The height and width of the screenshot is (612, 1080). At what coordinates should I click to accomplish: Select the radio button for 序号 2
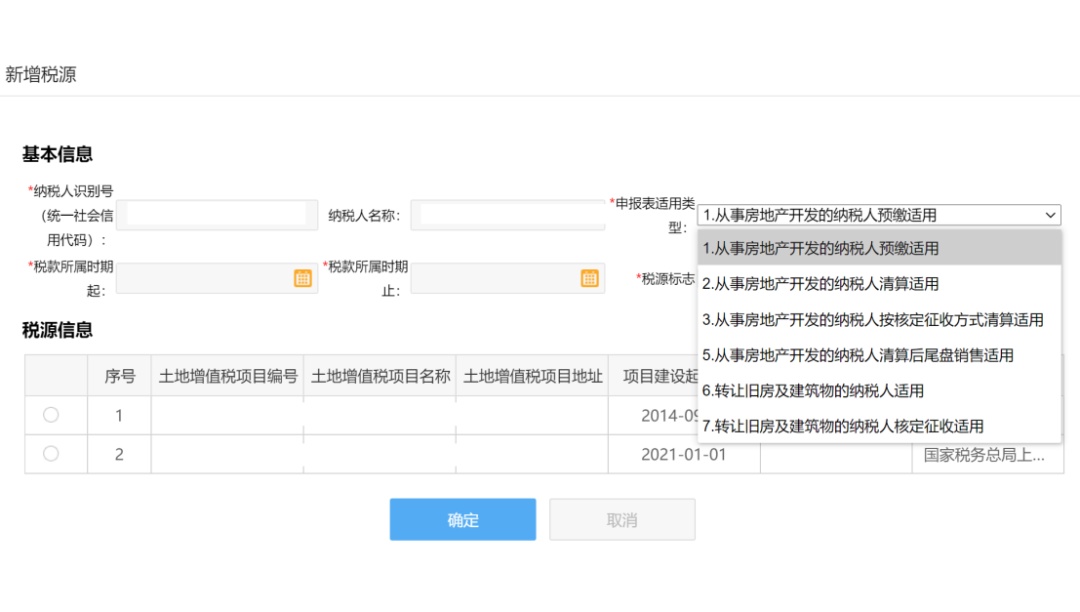coord(52,455)
